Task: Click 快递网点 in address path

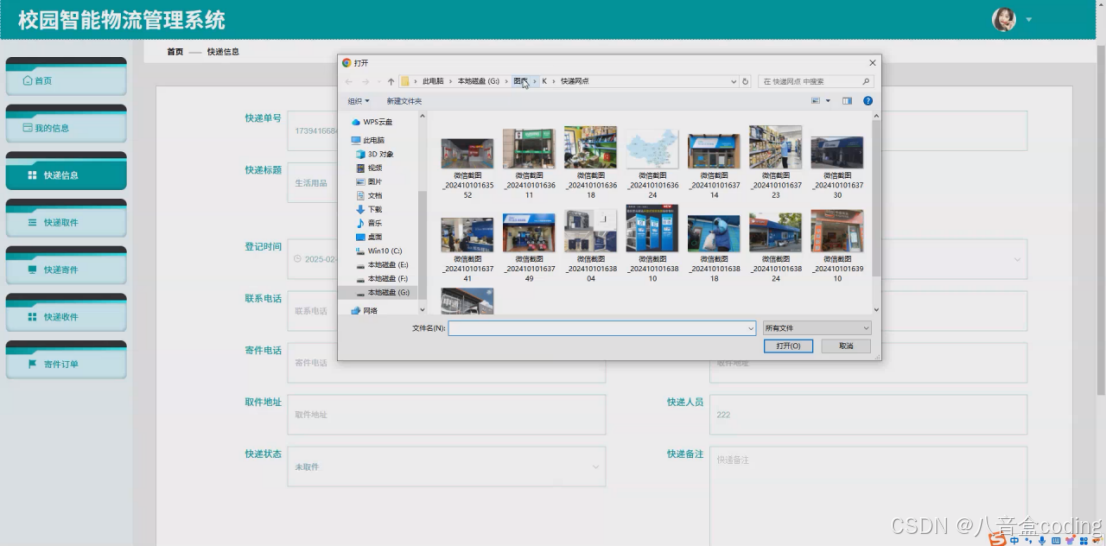Action: [575, 81]
